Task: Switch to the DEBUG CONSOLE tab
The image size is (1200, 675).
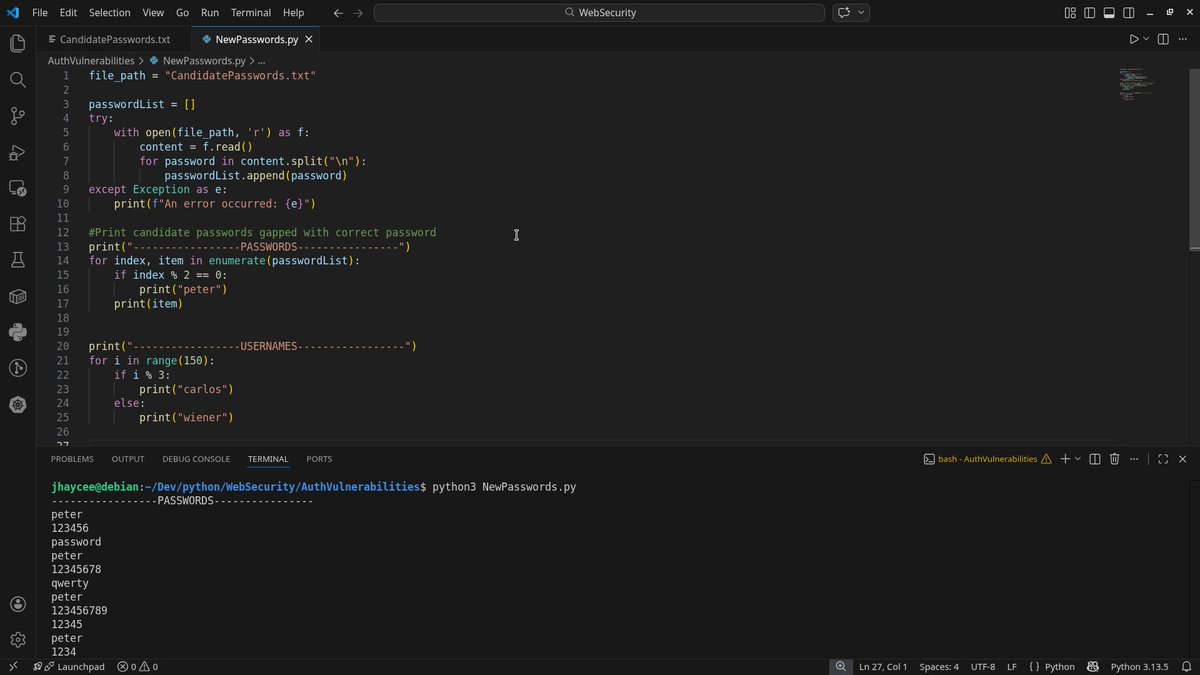Action: [x=196, y=459]
